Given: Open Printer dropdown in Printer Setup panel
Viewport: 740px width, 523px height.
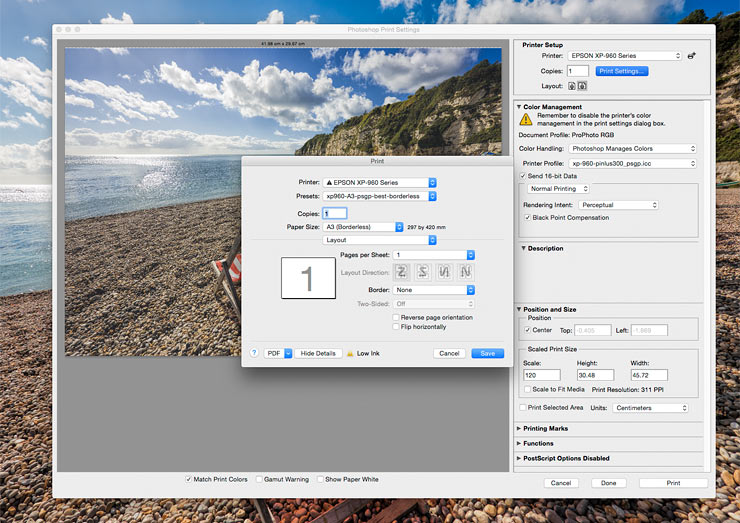Looking at the screenshot, I should (x=625, y=56).
